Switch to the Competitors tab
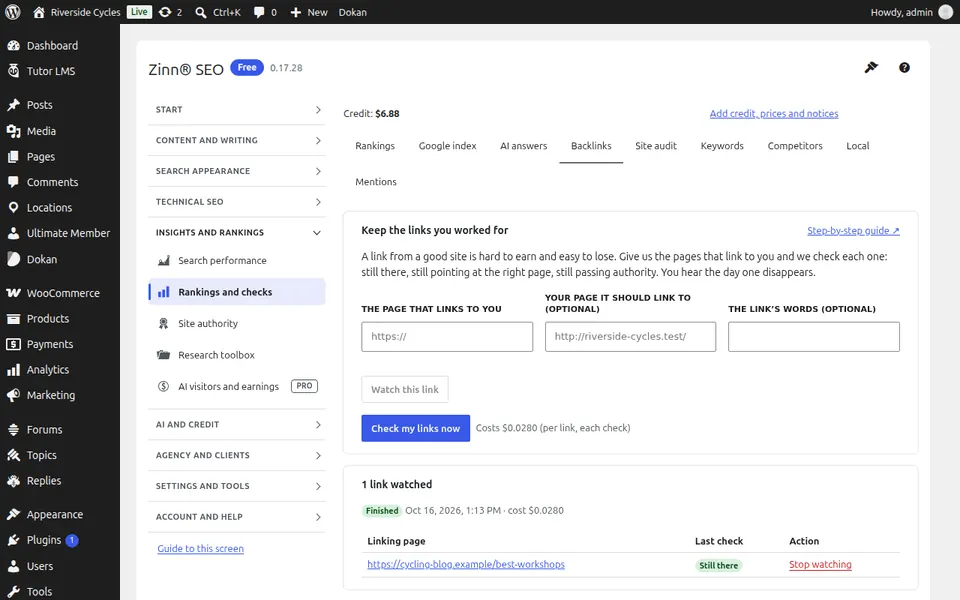 [795, 146]
